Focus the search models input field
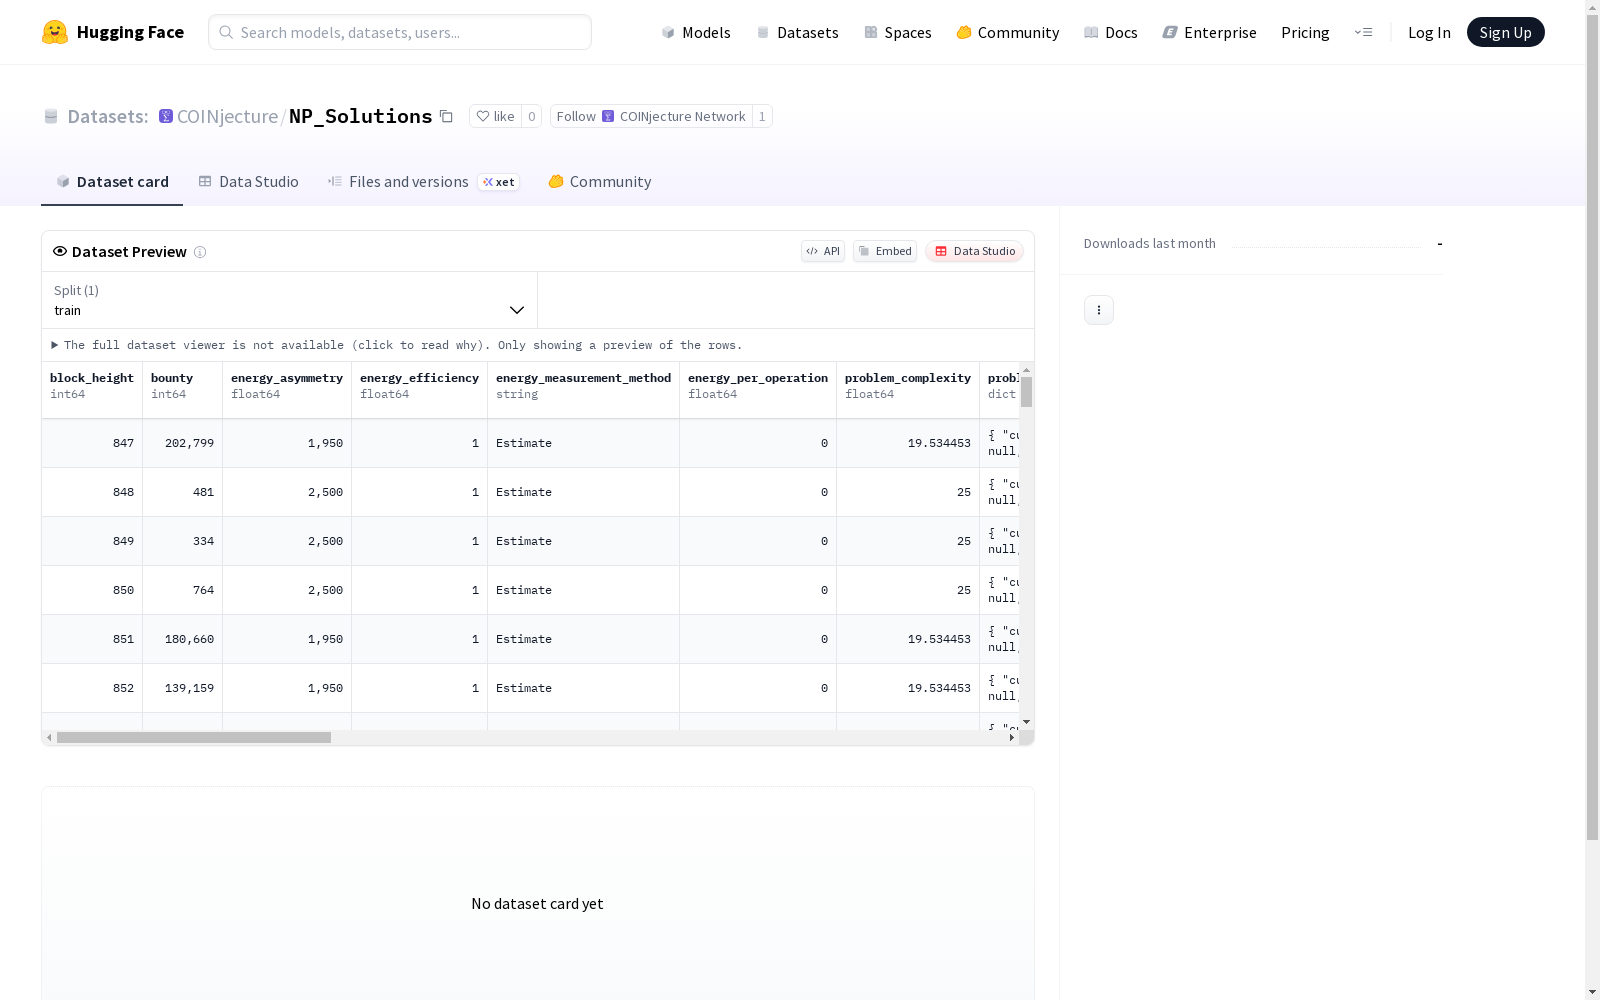Image resolution: width=1600 pixels, height=1000 pixels. (400, 32)
